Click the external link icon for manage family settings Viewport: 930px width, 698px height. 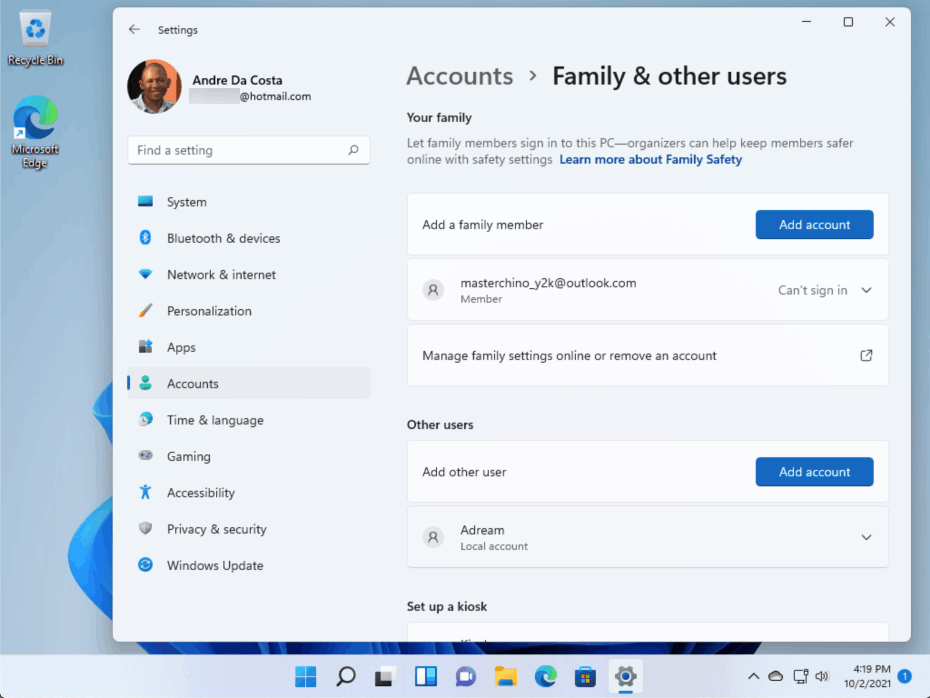[x=867, y=355]
